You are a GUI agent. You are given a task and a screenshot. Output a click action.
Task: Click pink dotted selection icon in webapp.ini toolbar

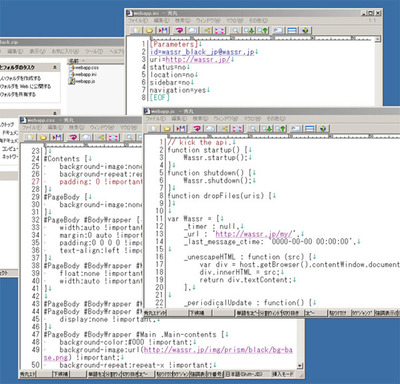219,31
